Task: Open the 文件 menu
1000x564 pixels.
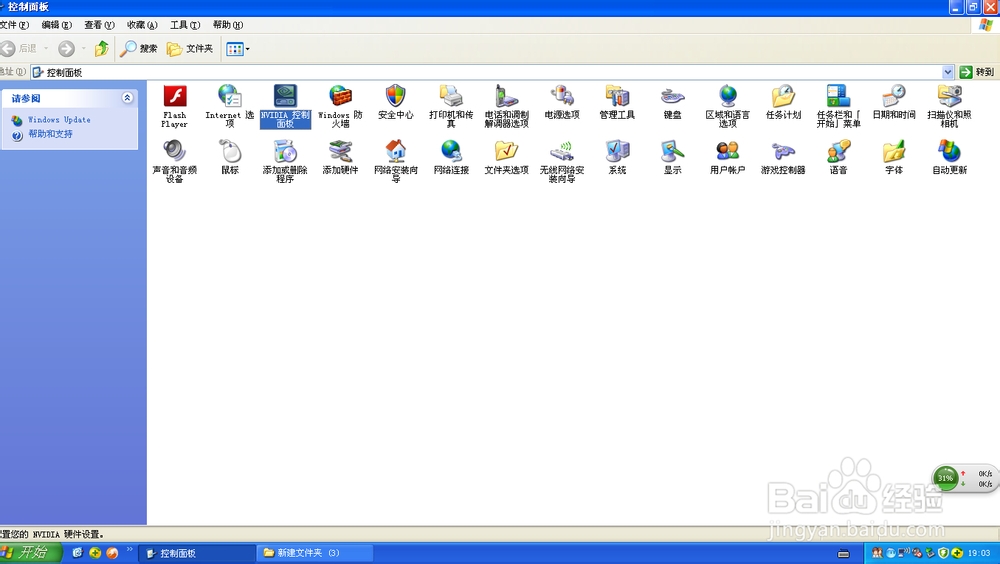Action: click(x=14, y=25)
